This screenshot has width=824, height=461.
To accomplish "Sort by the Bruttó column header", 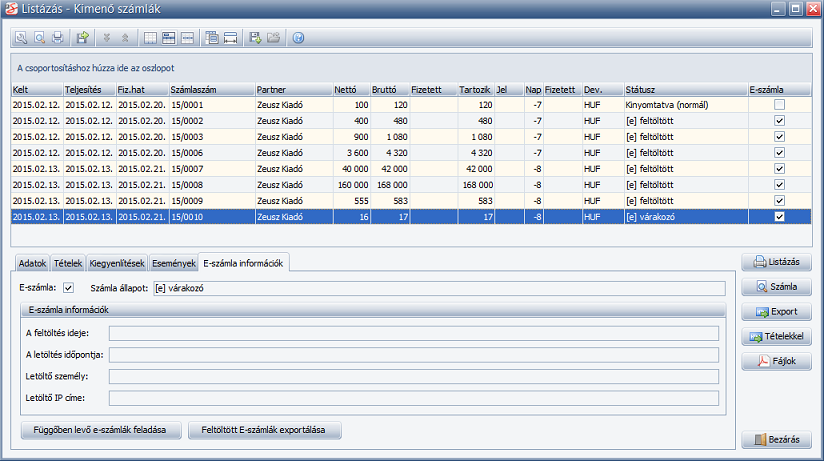I will point(390,90).
